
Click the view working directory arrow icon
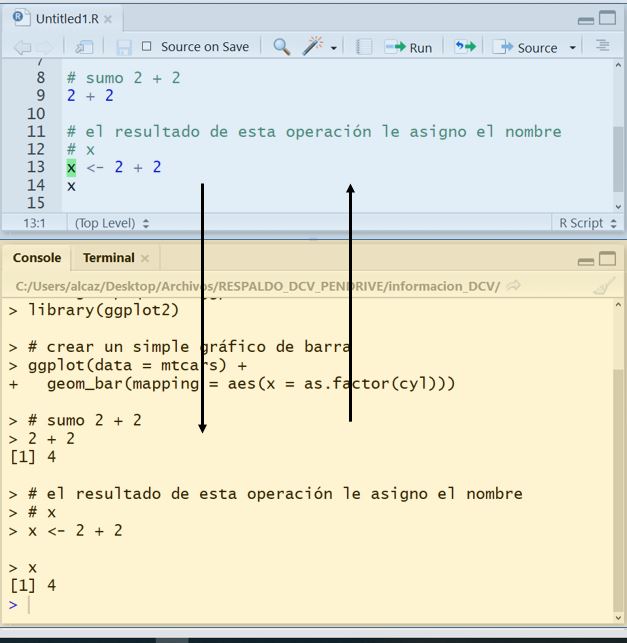click(514, 286)
